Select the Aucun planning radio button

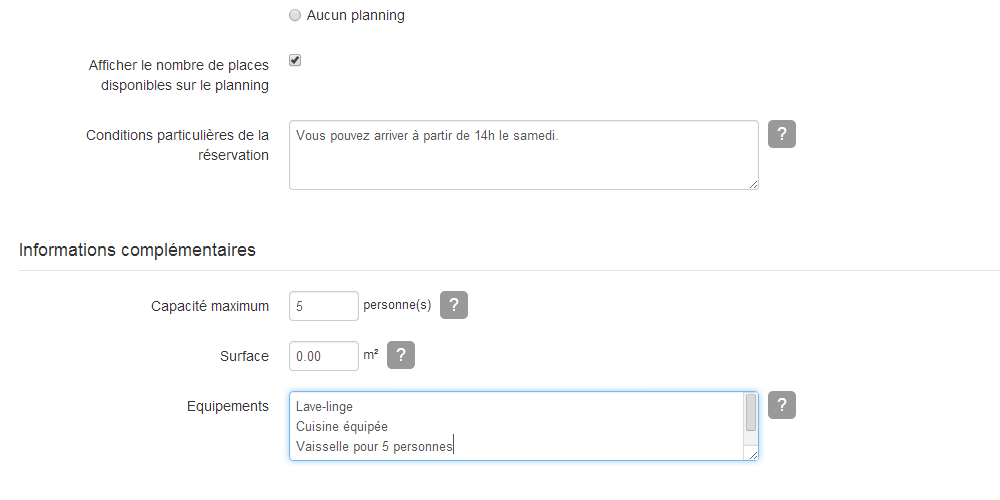(x=295, y=16)
